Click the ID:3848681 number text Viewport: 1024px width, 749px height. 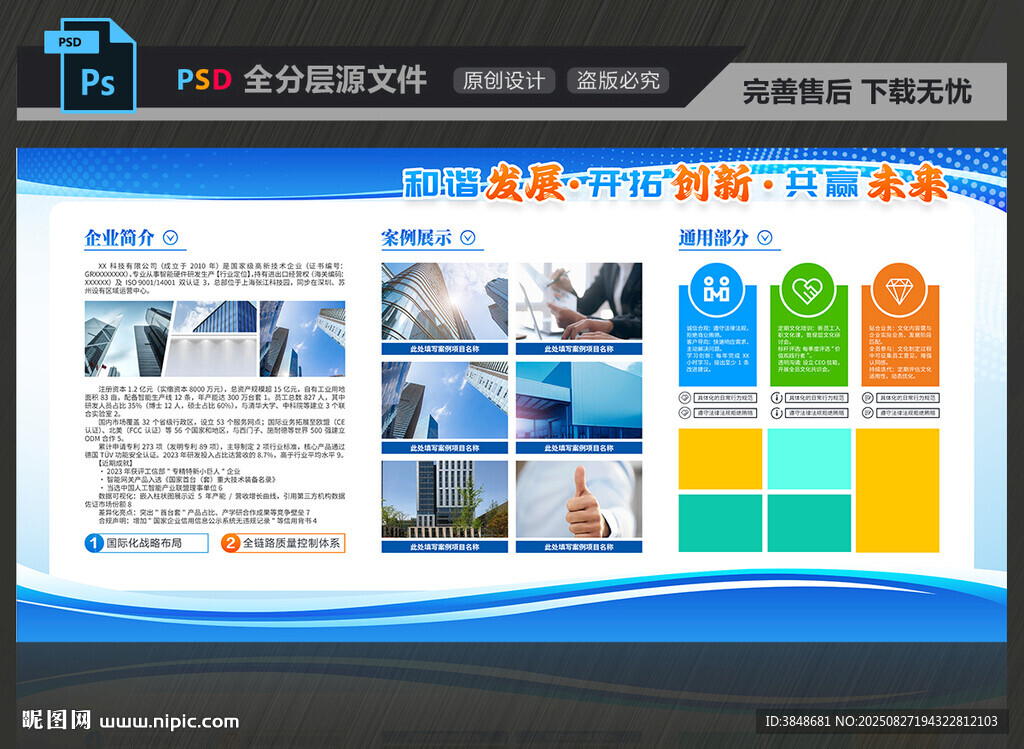pyautogui.click(x=797, y=722)
